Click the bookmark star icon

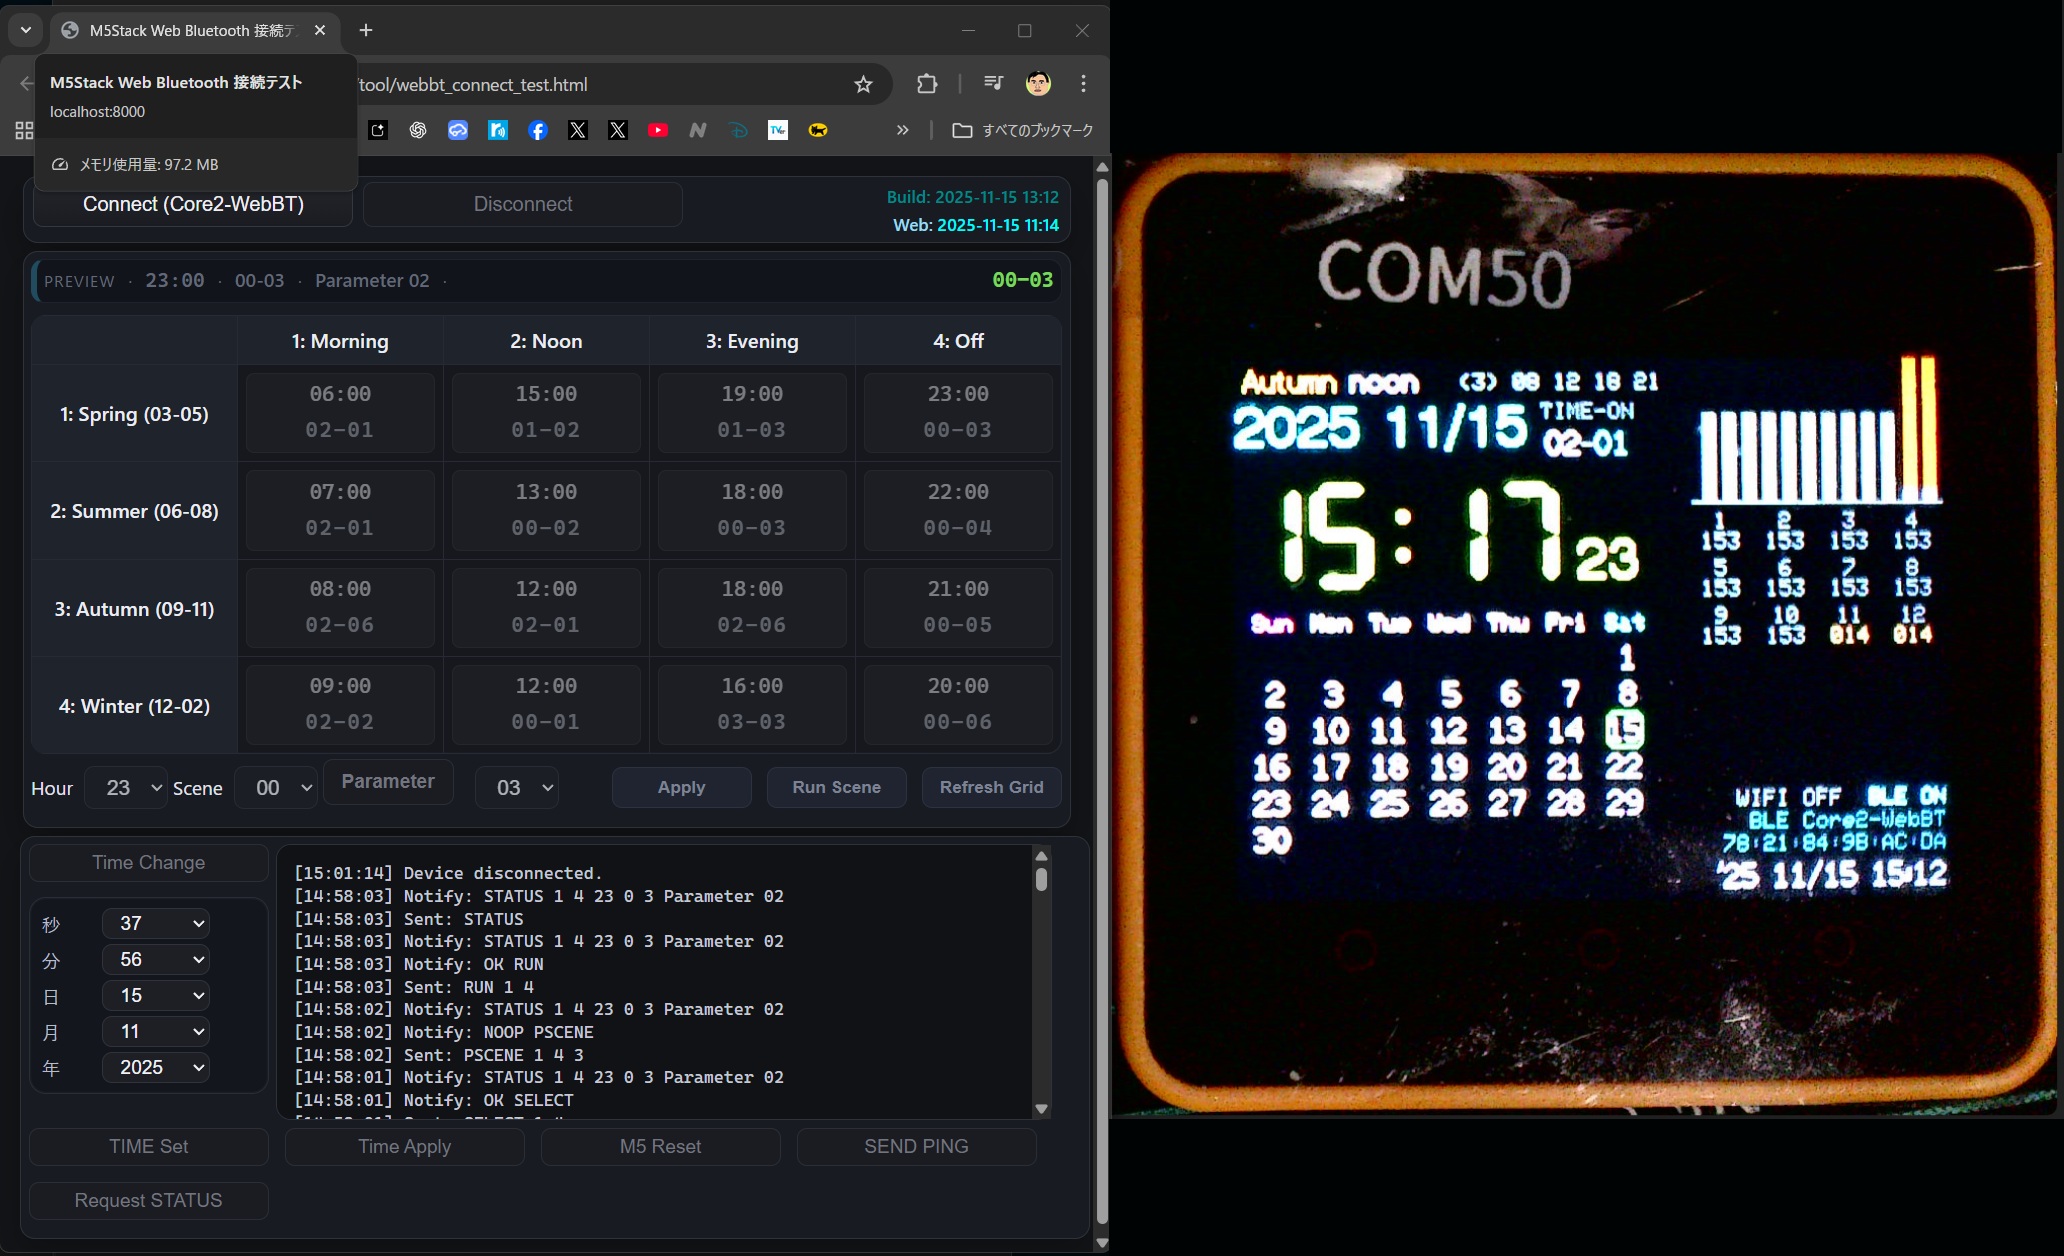(863, 85)
